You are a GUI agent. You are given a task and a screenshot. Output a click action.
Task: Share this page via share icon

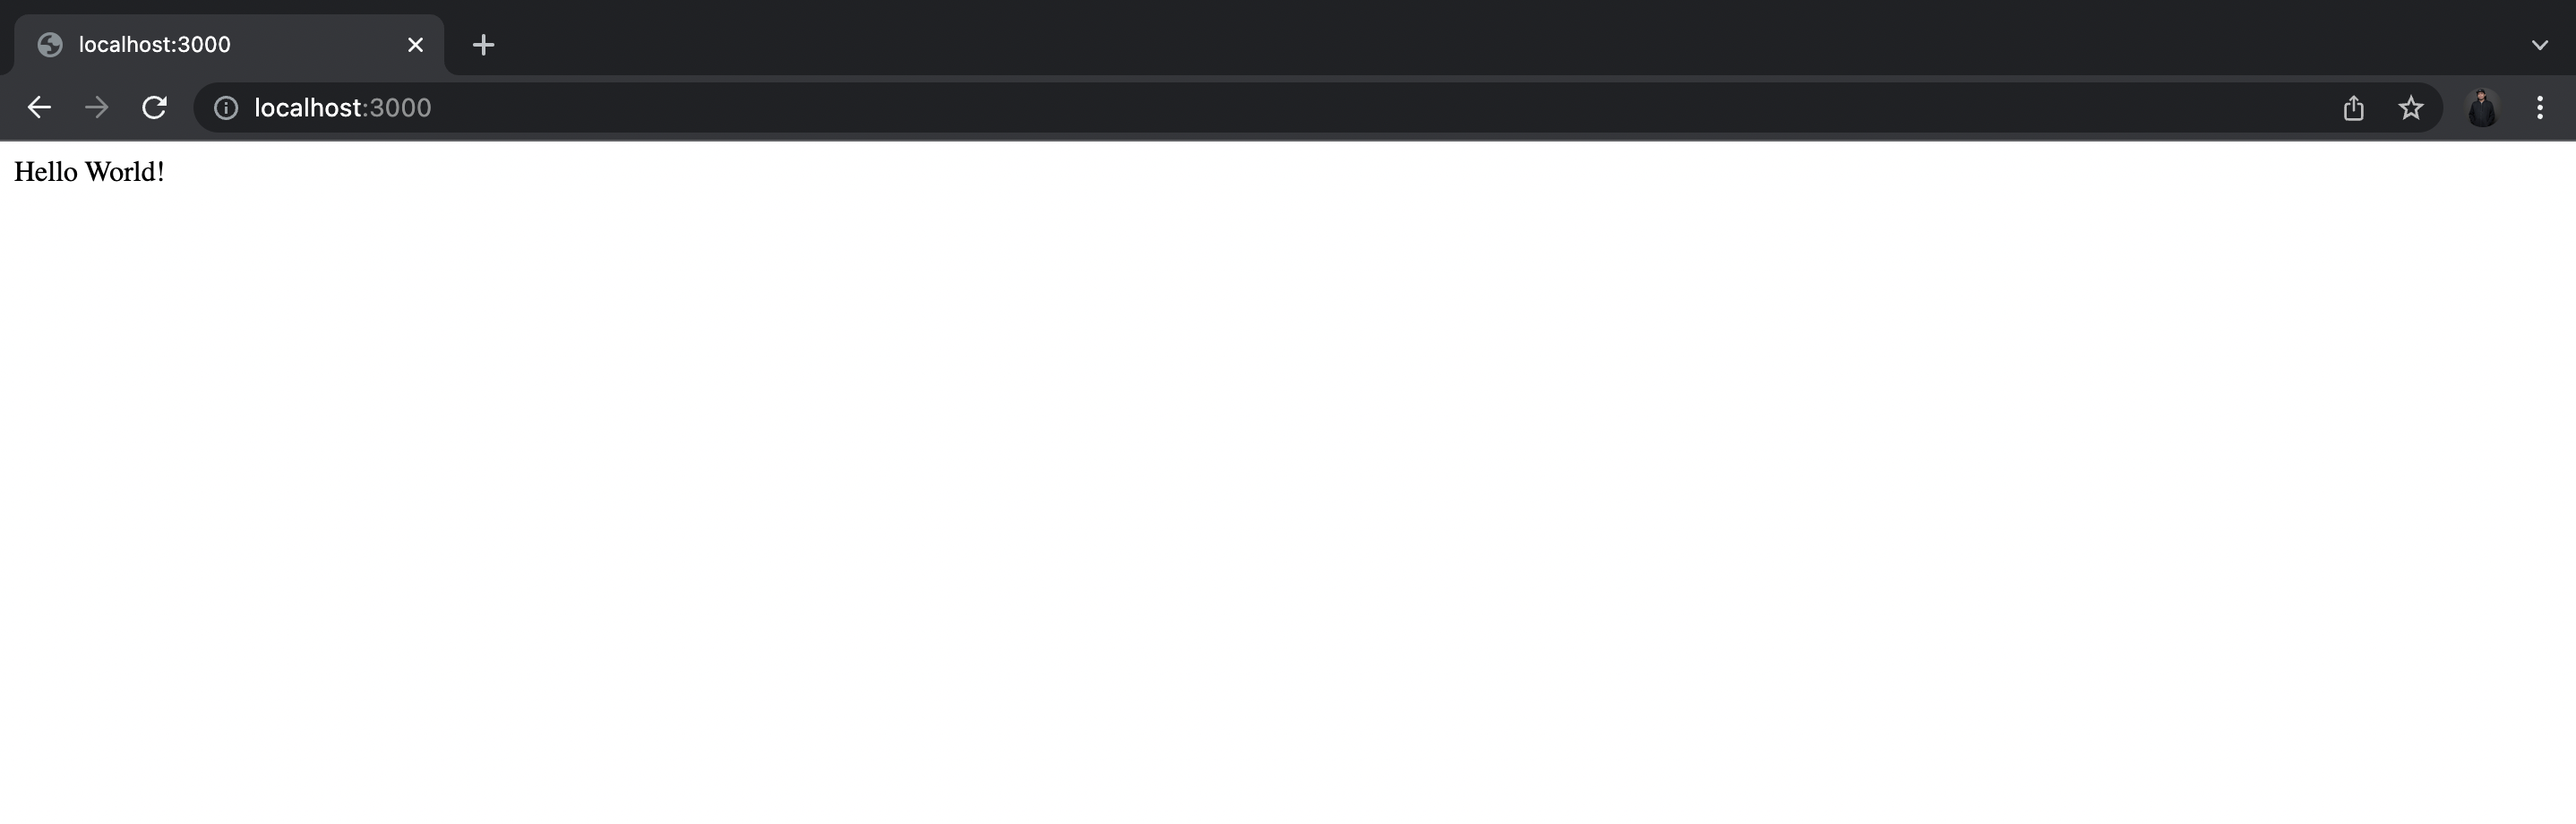tap(2353, 108)
